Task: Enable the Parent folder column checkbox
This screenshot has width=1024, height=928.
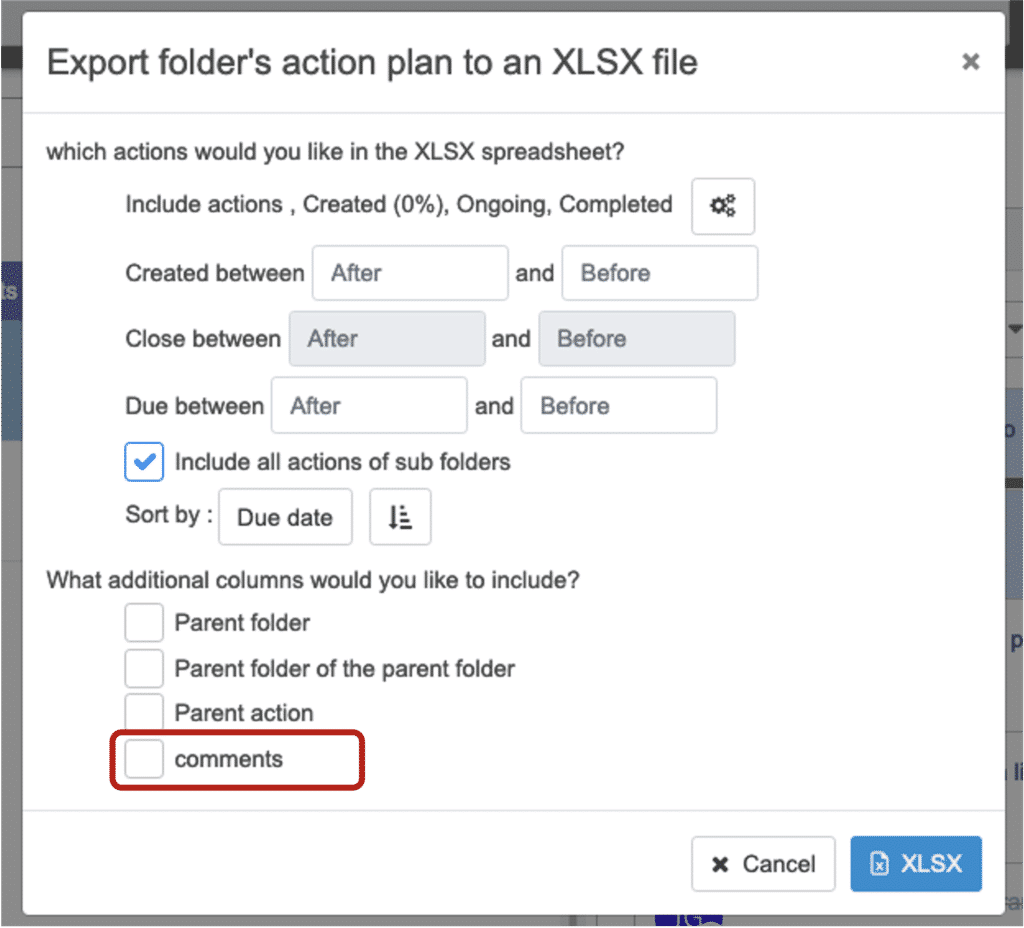Action: point(144,622)
